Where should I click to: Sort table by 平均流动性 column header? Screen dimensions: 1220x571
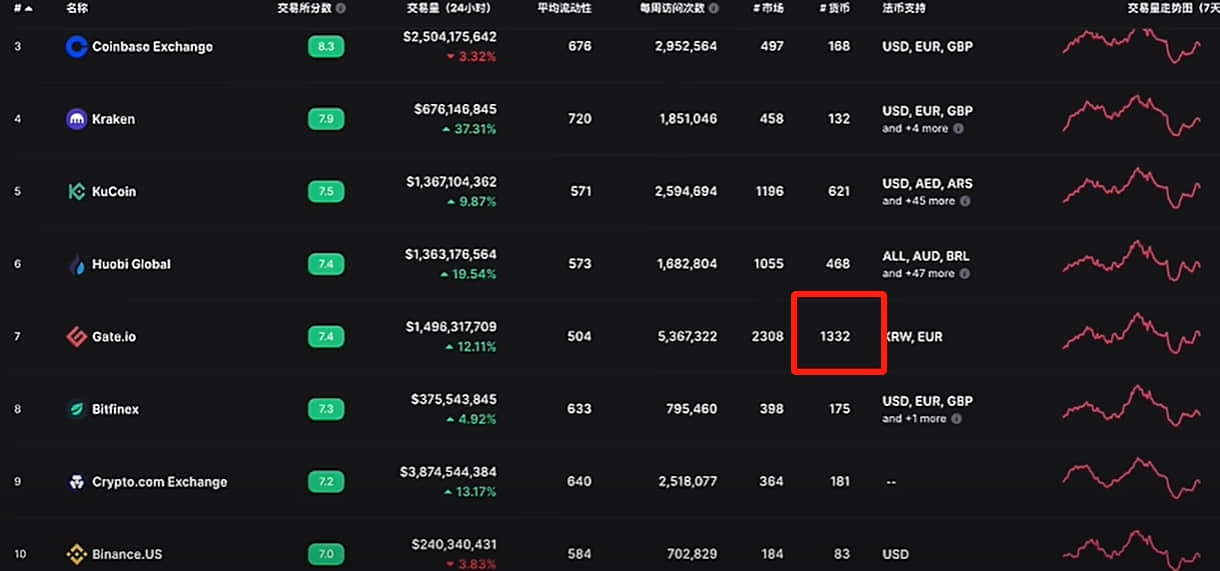(x=564, y=8)
